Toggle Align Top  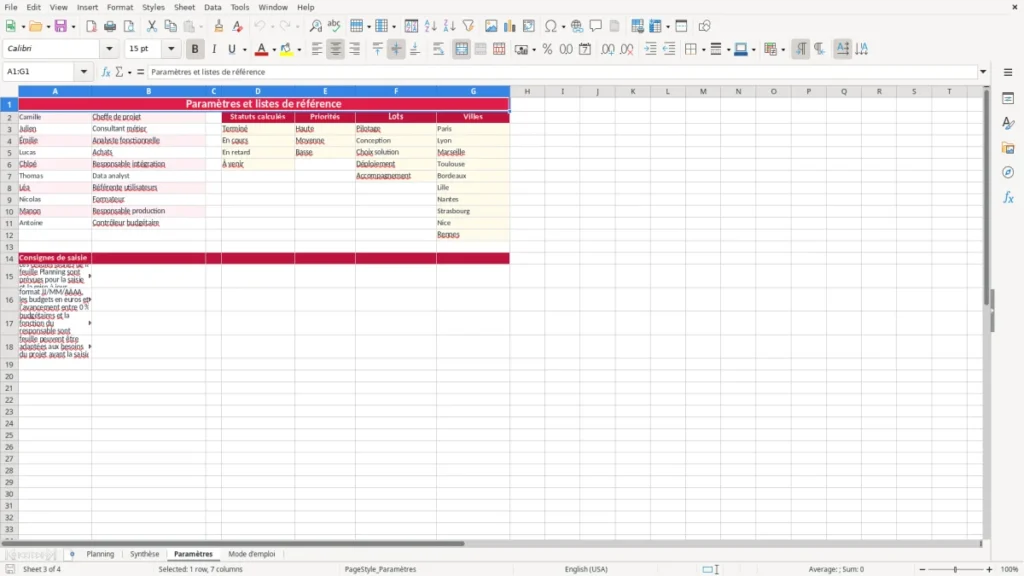(x=377, y=49)
